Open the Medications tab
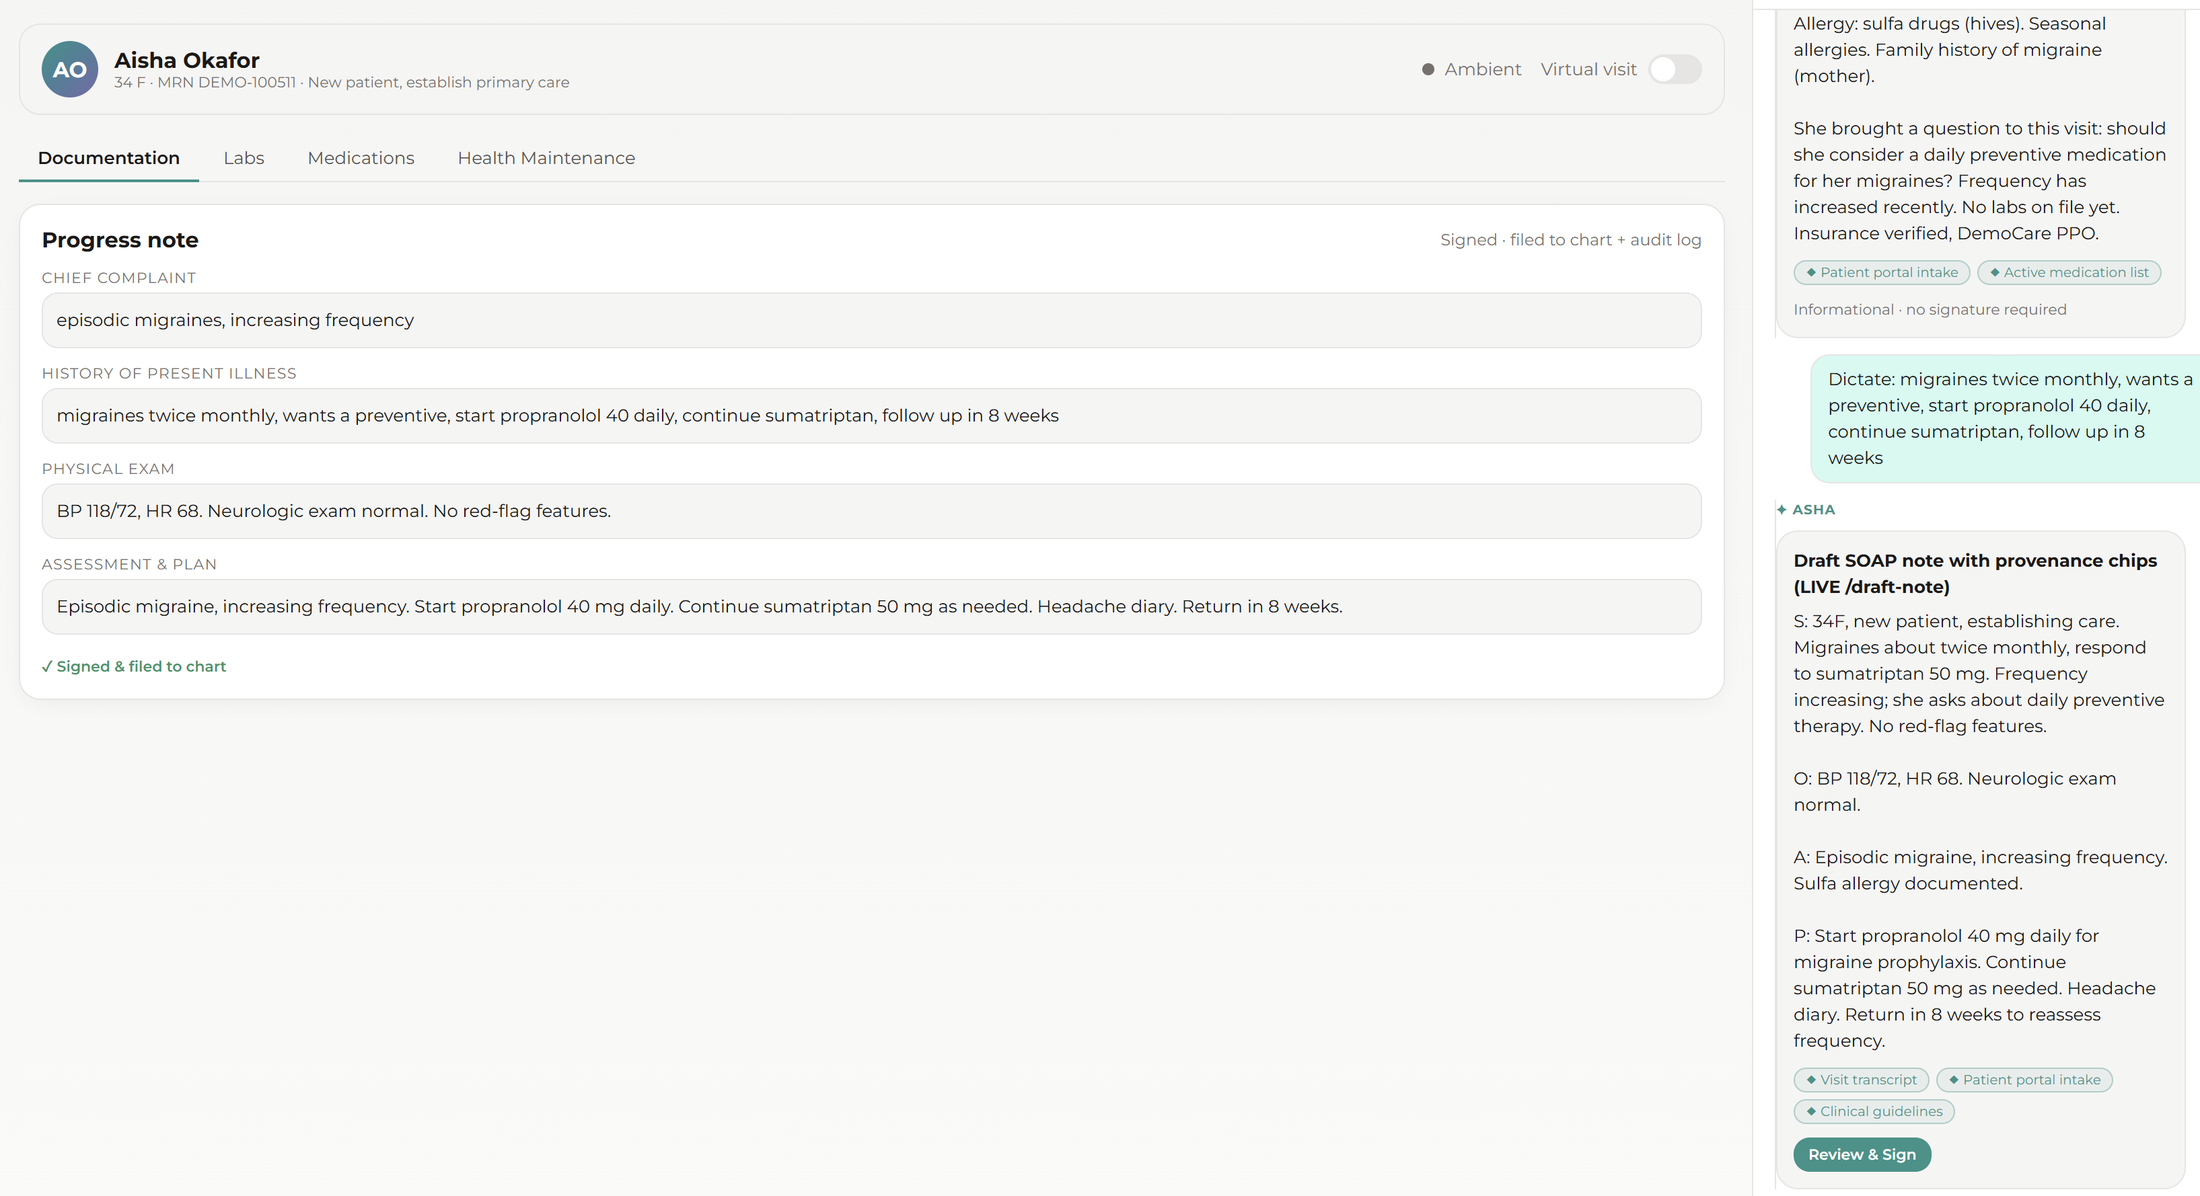 click(361, 158)
